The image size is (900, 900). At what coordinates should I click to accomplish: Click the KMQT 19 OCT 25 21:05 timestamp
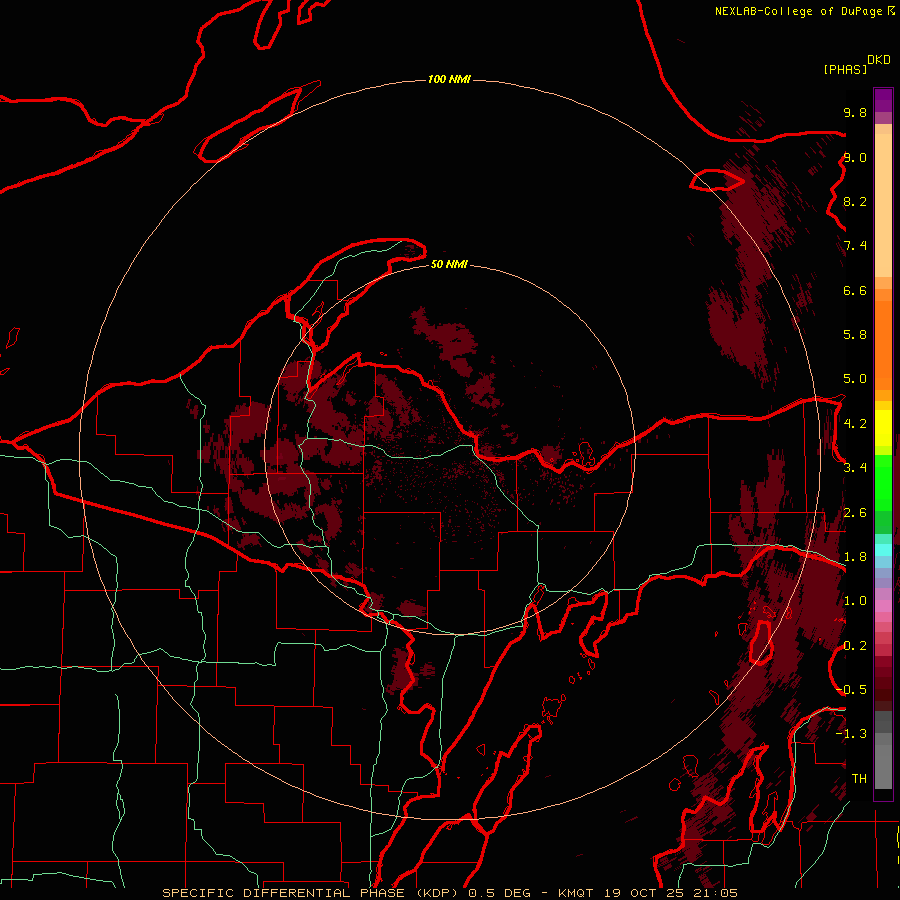click(x=648, y=893)
